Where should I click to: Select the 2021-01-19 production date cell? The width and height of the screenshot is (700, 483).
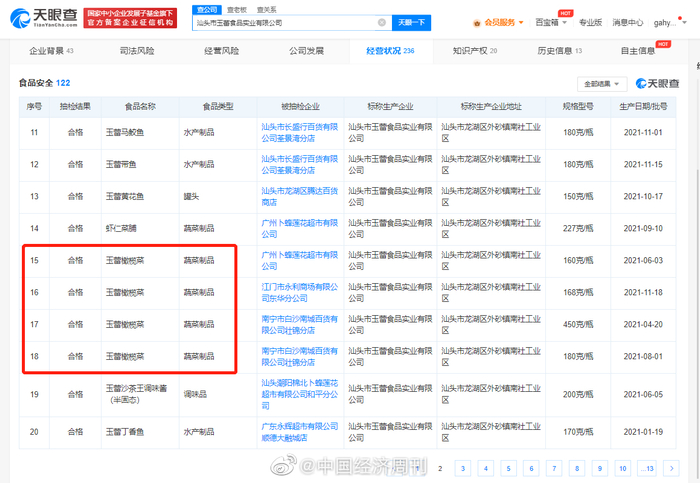coord(643,432)
